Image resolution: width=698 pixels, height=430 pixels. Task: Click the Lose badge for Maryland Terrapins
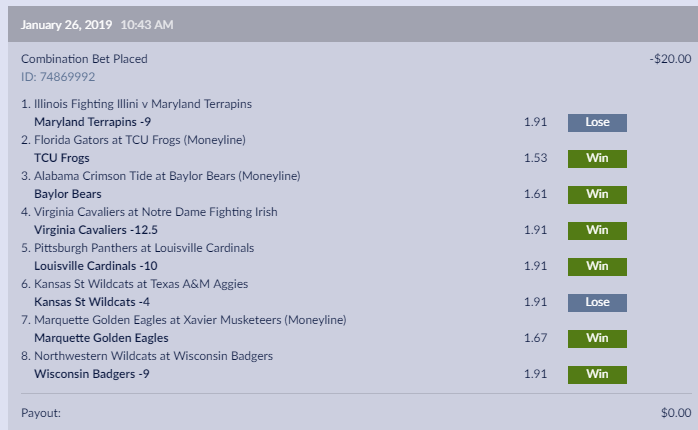click(x=597, y=122)
